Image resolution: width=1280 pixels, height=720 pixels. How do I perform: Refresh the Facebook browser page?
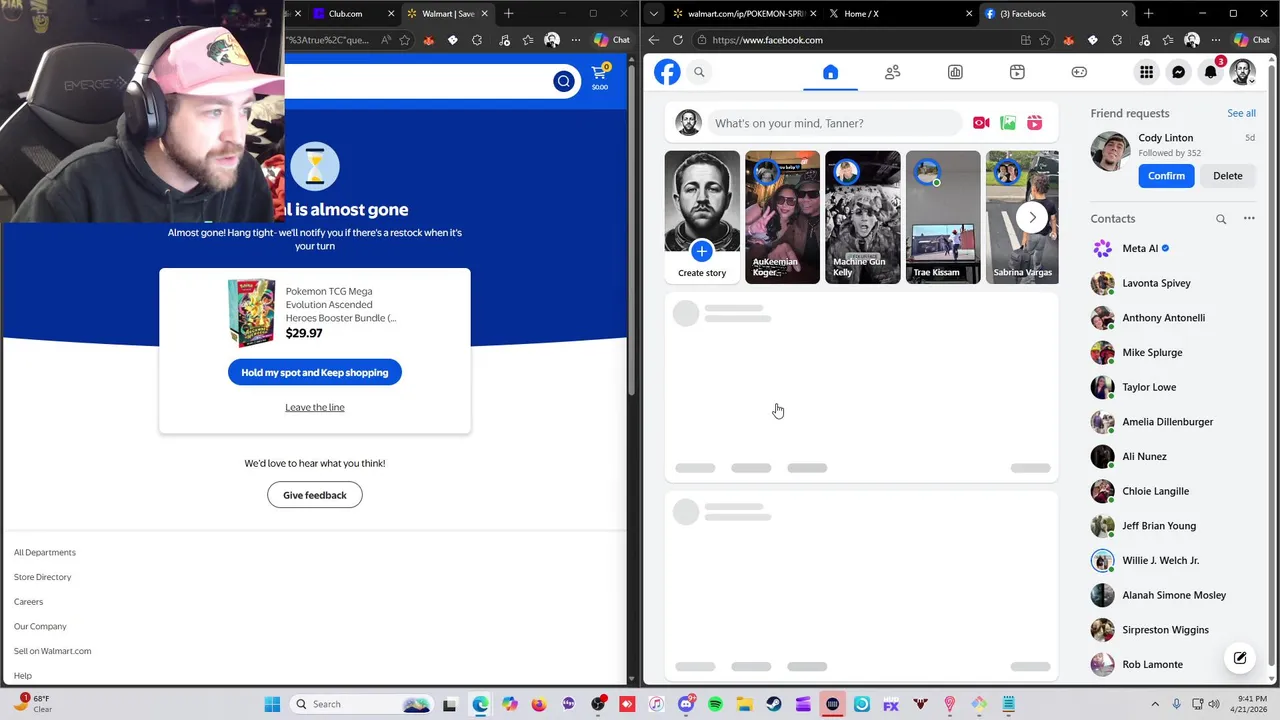[x=678, y=40]
